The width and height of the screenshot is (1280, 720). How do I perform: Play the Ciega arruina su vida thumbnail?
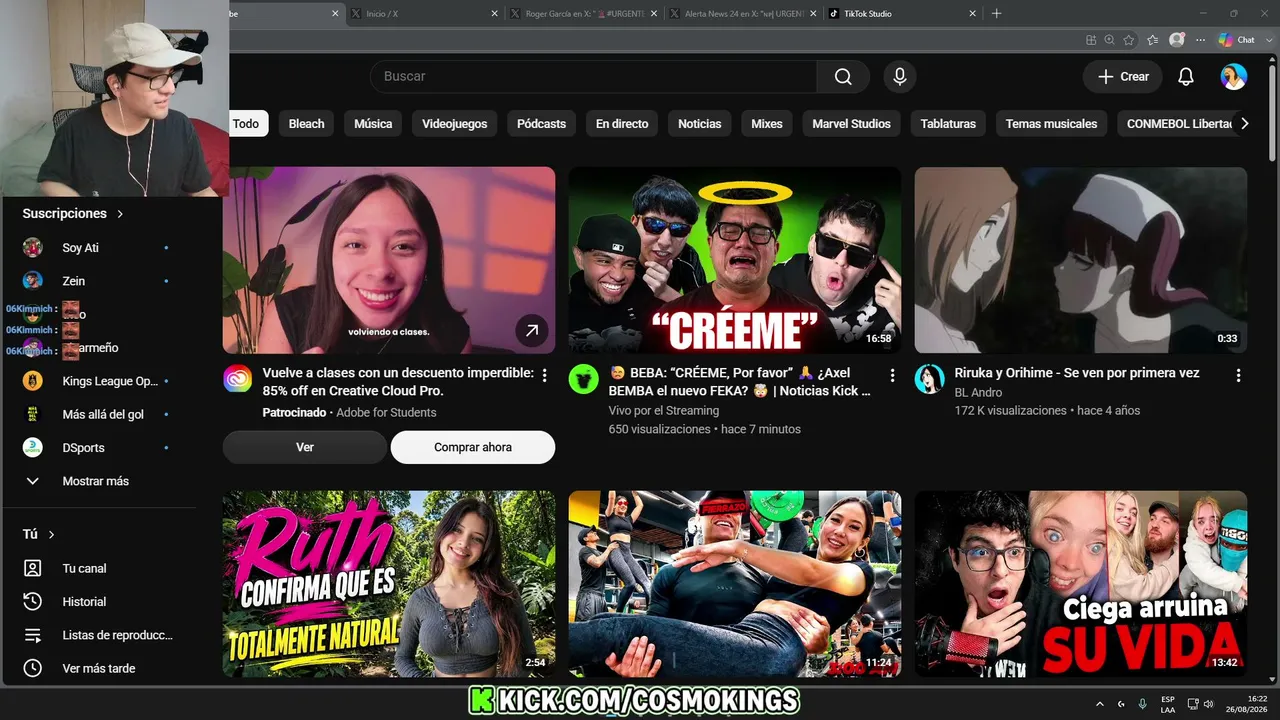click(1081, 584)
